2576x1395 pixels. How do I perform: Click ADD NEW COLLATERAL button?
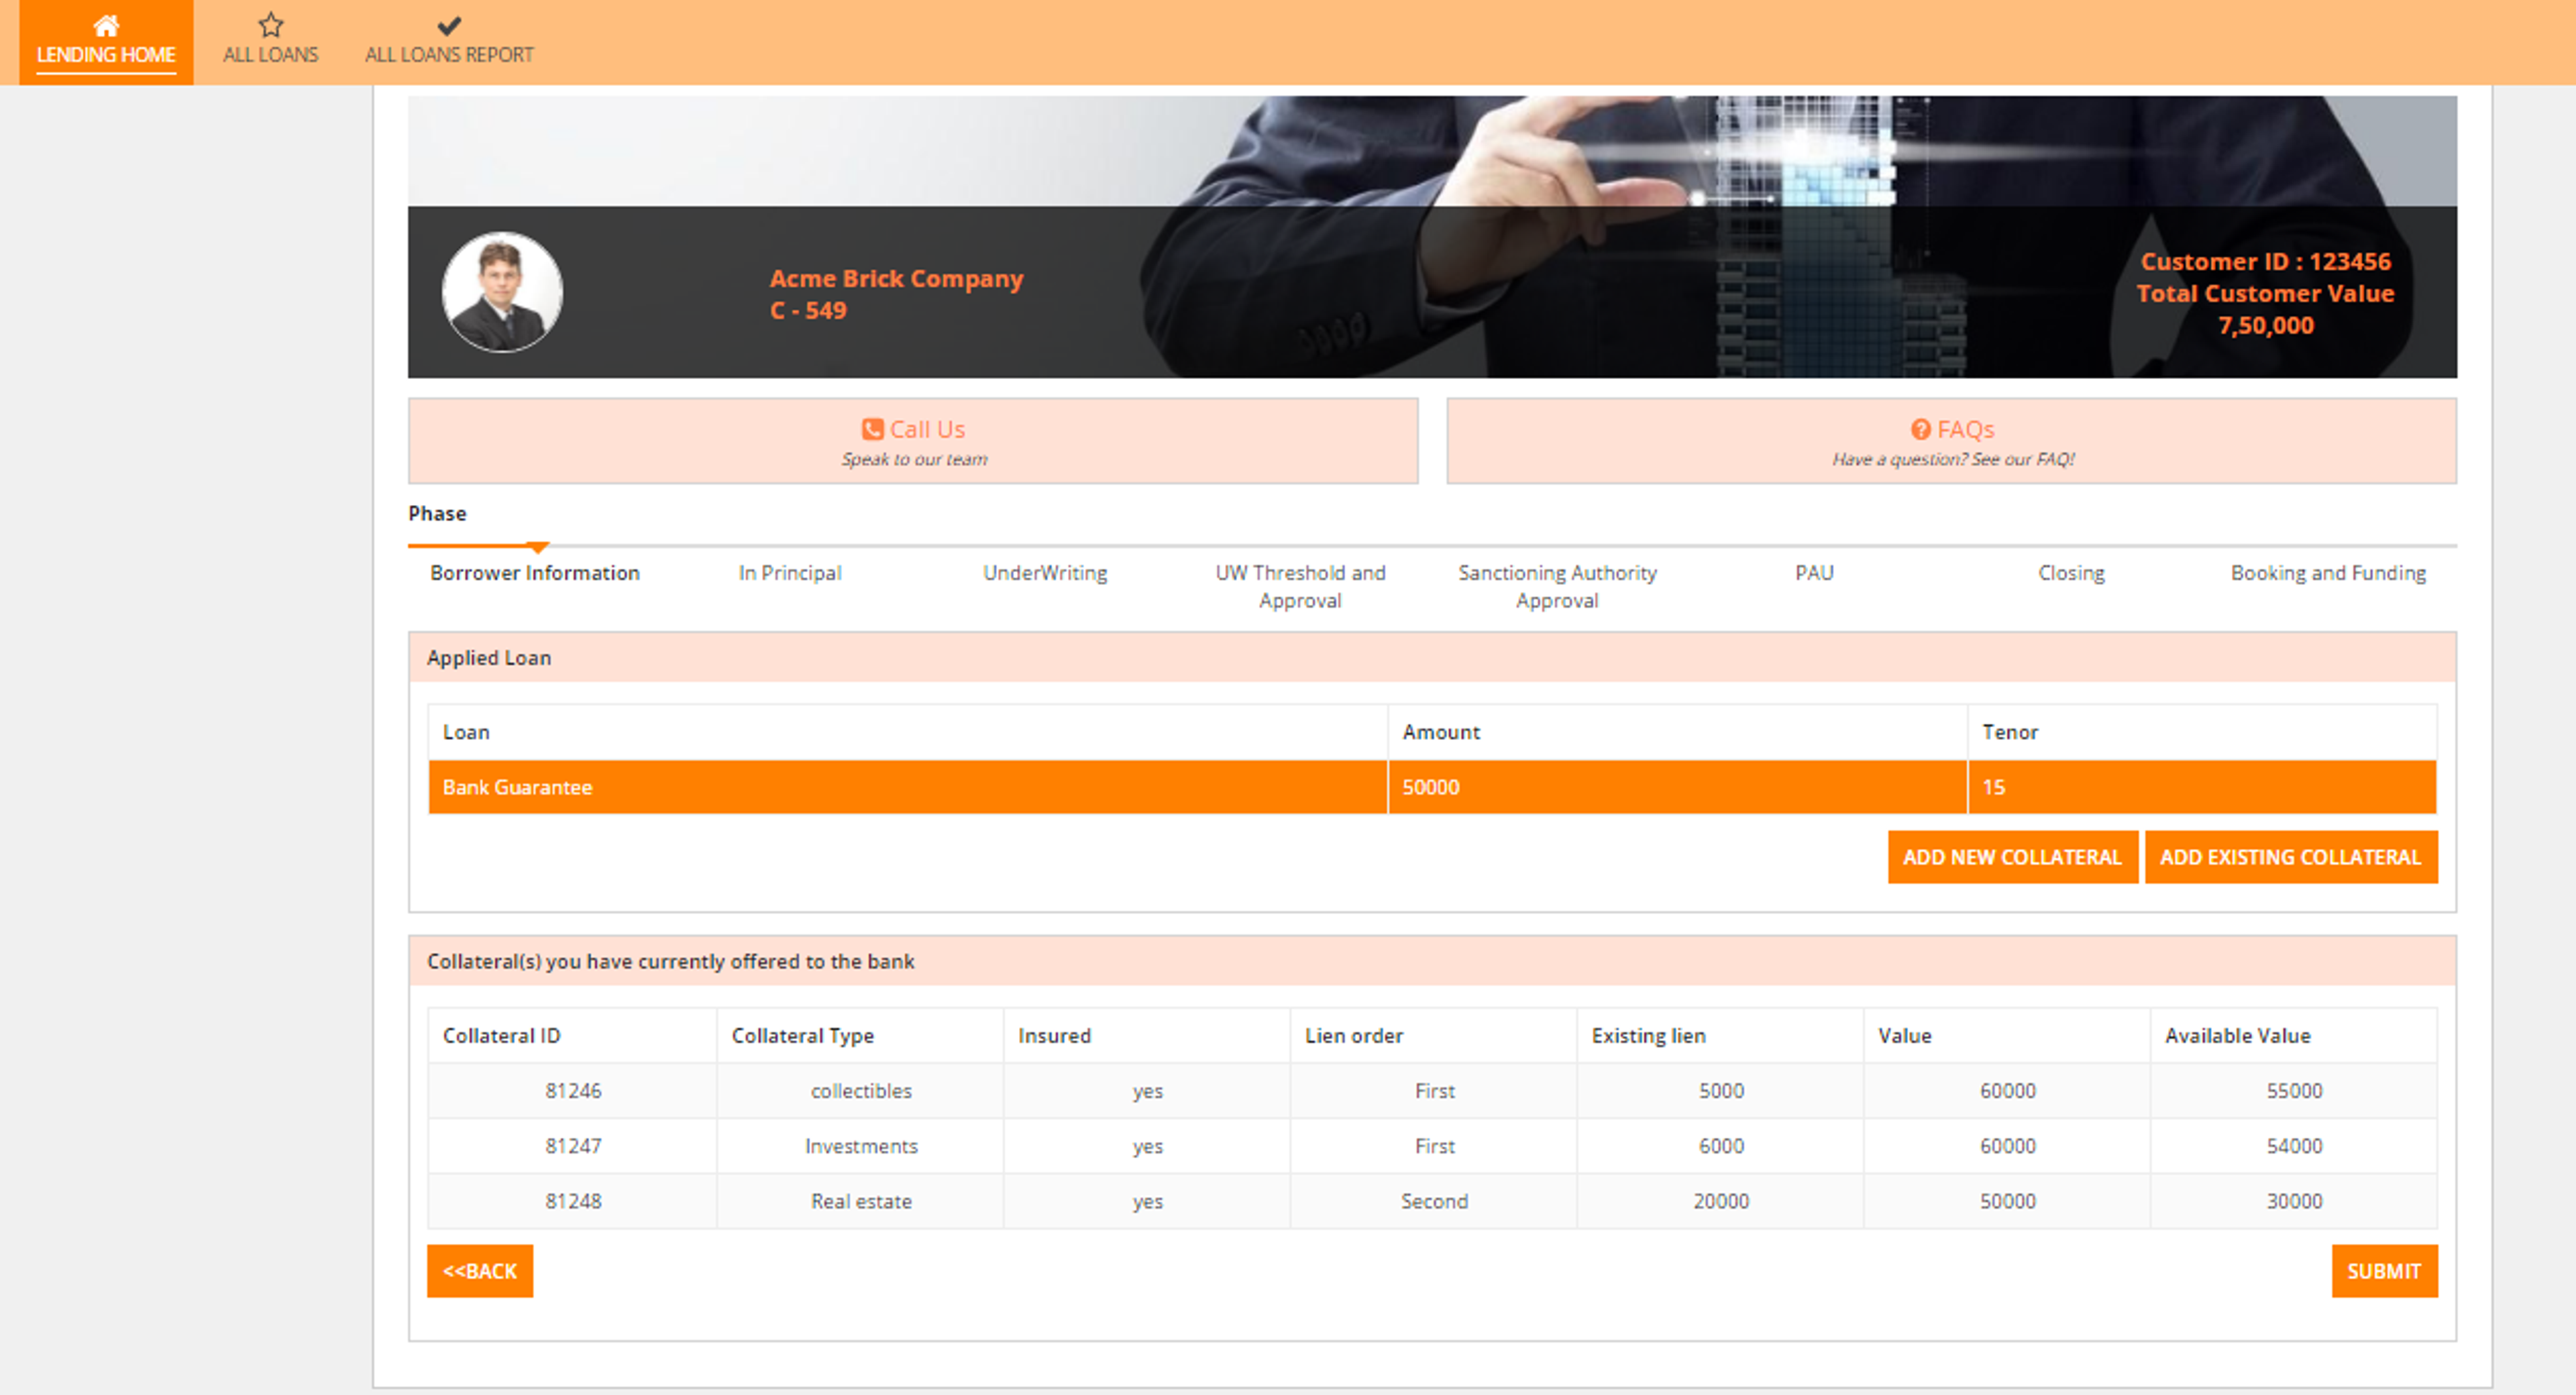coord(2012,857)
